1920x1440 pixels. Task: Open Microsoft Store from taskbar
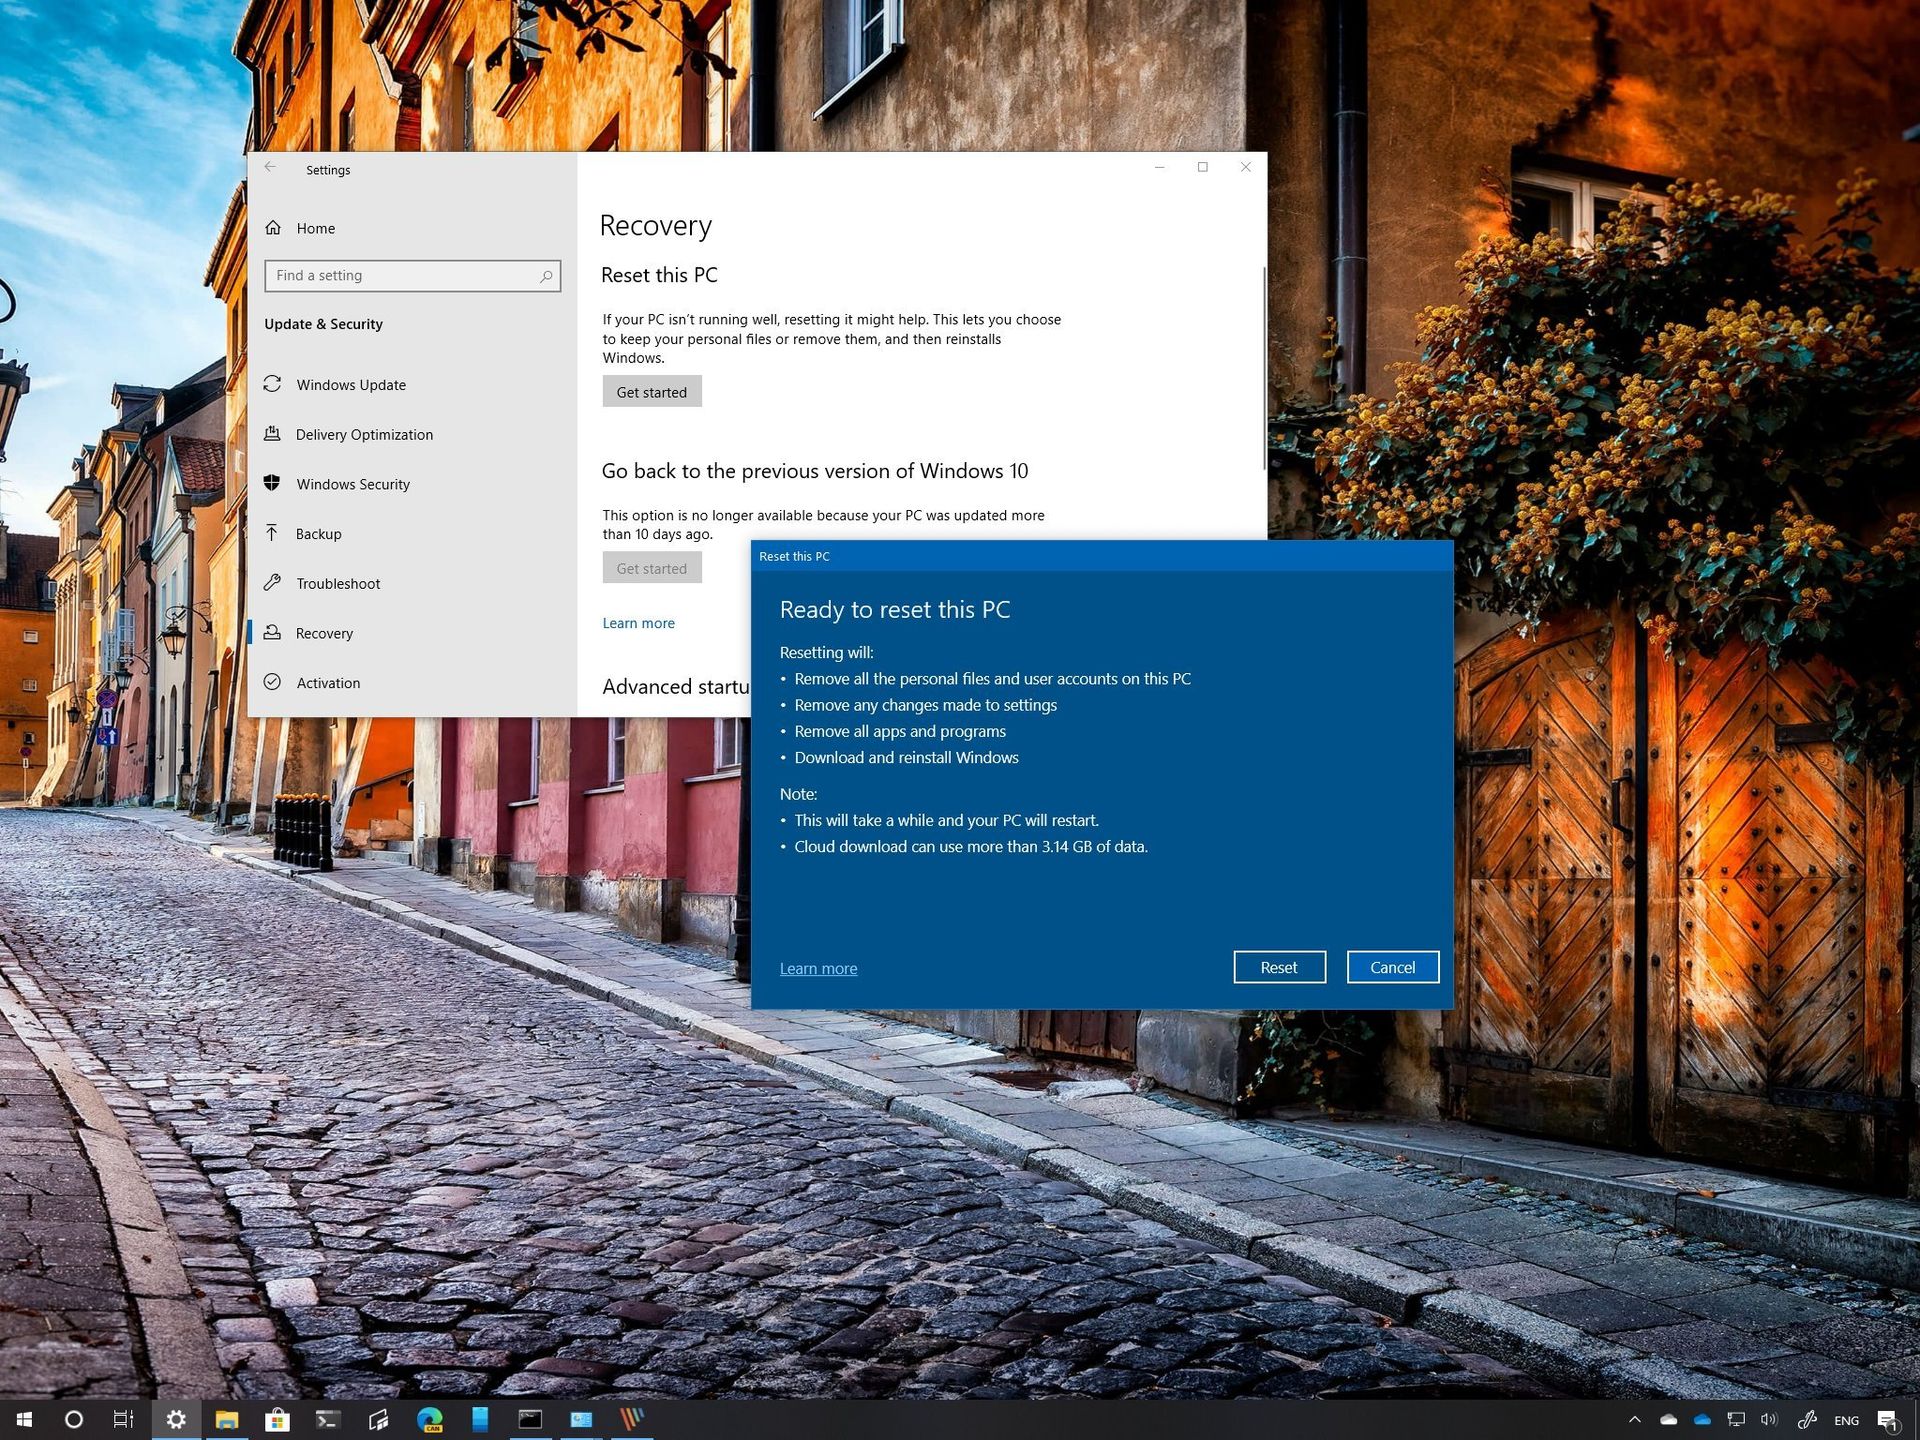(277, 1419)
